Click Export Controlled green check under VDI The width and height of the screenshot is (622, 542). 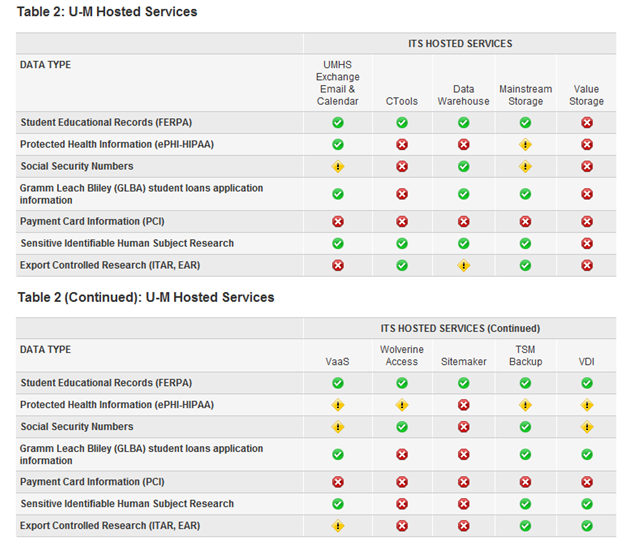click(586, 525)
